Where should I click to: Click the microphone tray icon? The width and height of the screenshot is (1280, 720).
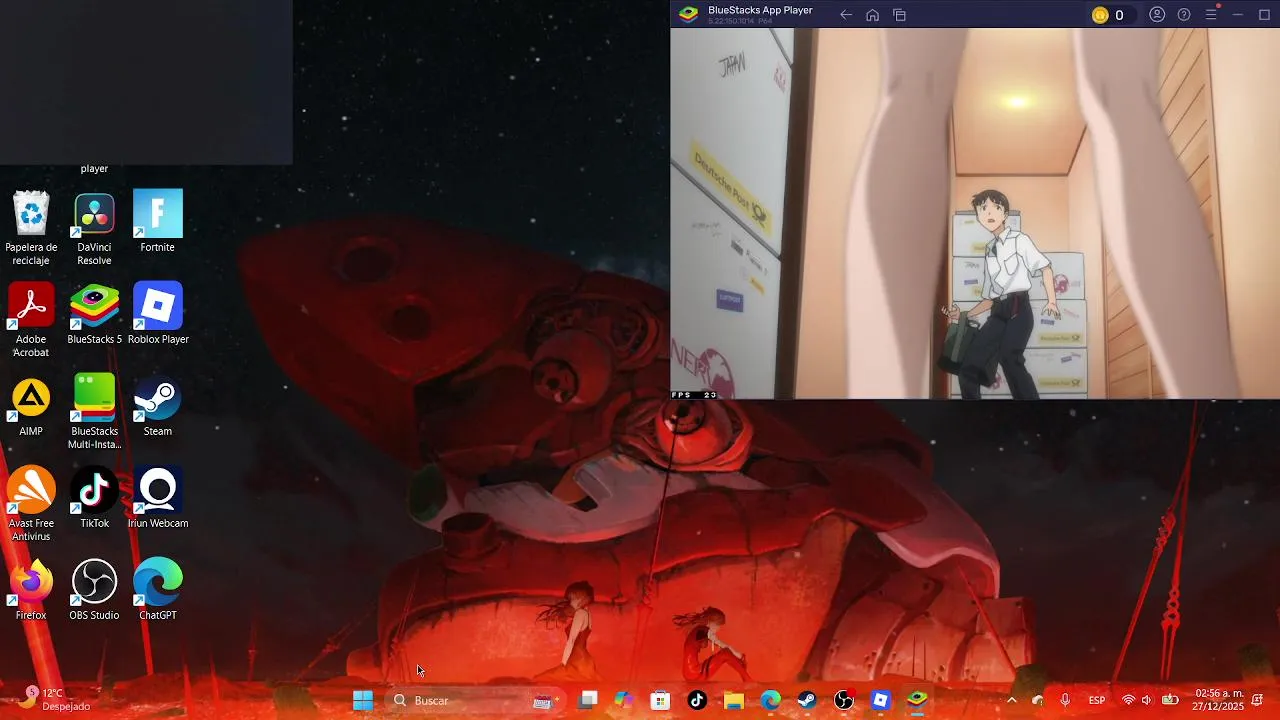coord(1065,701)
